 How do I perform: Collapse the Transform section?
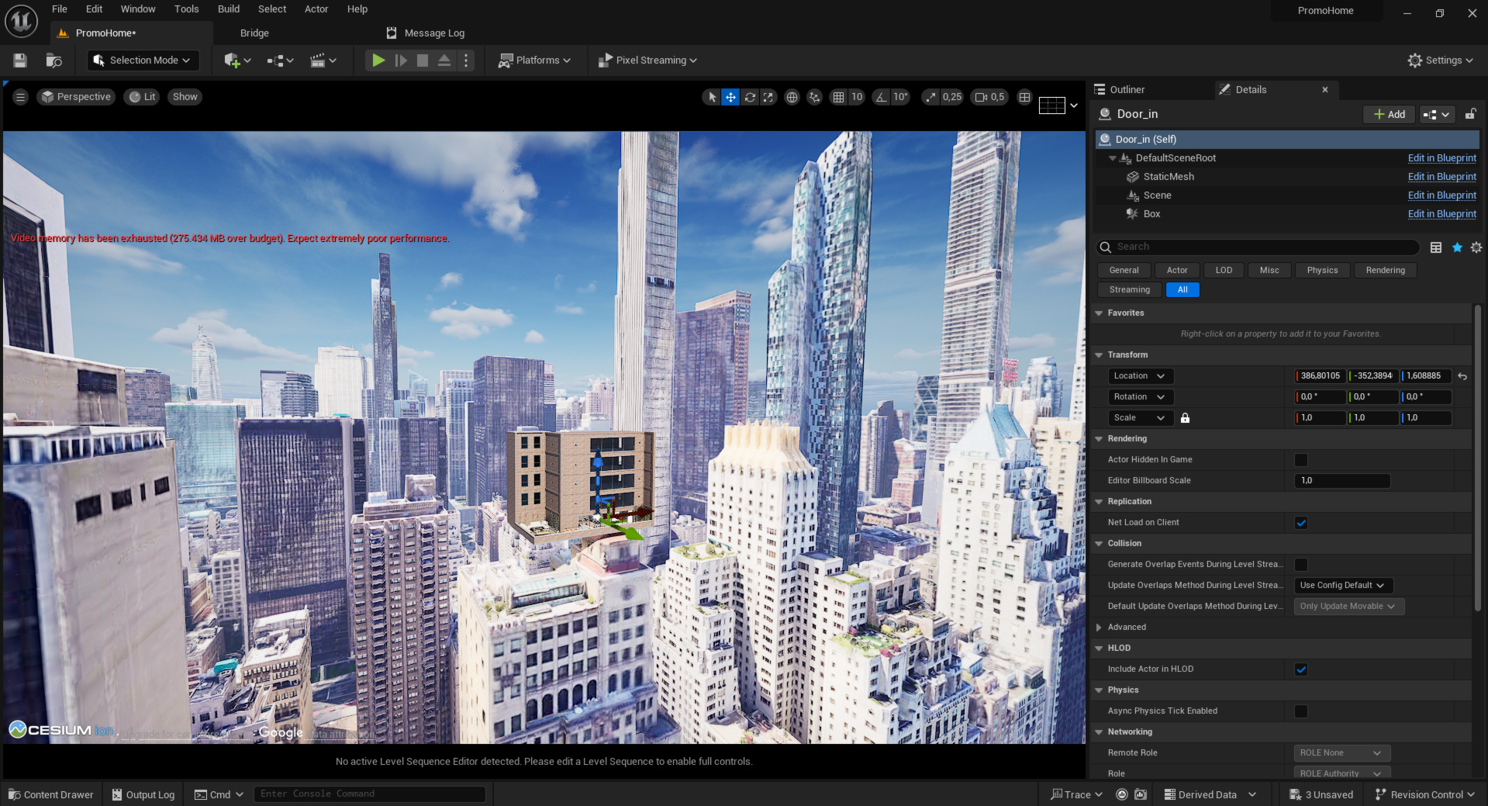coord(1099,355)
